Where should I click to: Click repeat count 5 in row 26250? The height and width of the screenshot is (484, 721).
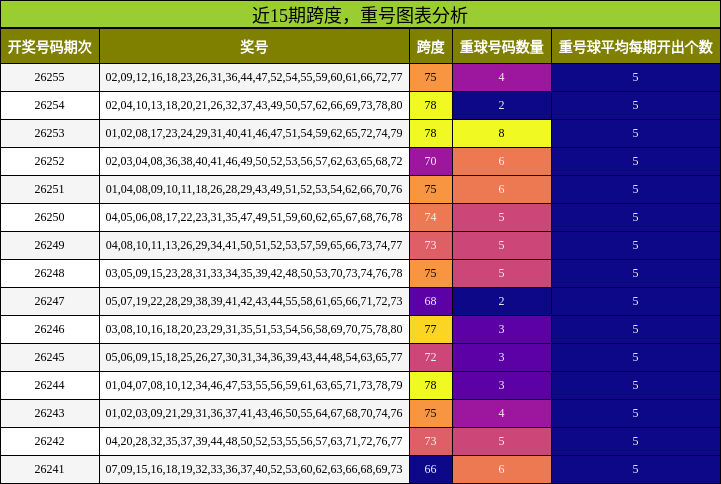coord(502,217)
